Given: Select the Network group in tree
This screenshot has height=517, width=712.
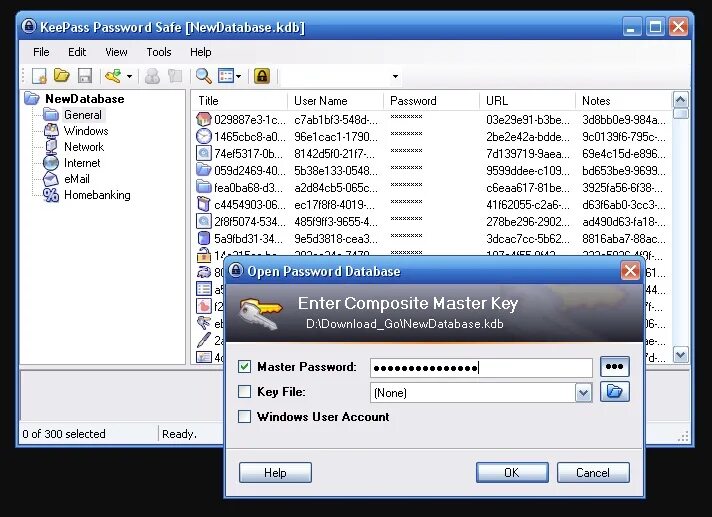Looking at the screenshot, I should click(x=84, y=147).
